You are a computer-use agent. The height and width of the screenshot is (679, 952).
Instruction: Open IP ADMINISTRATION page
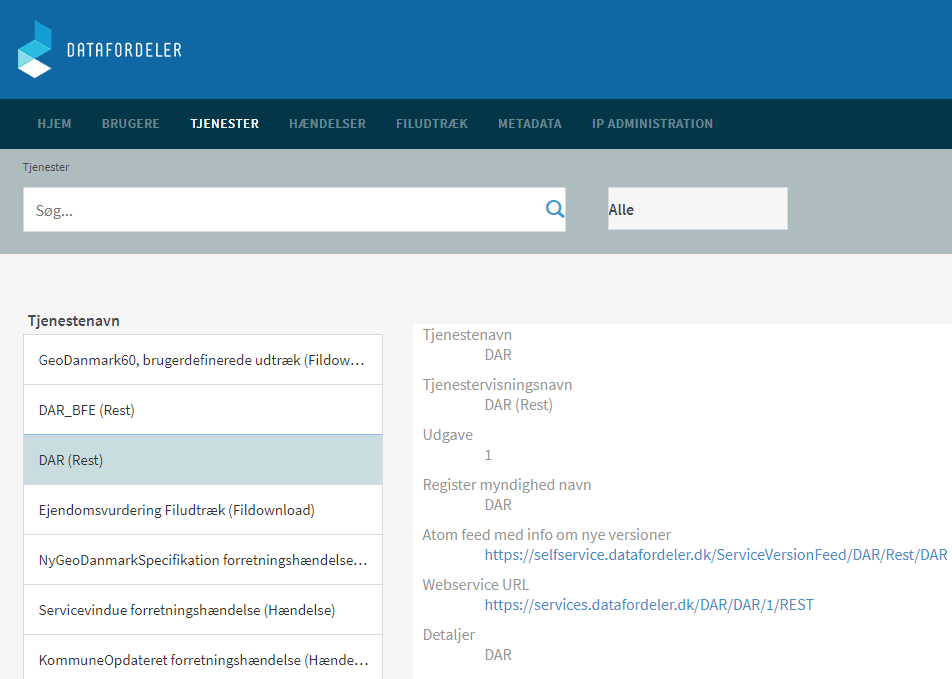pyautogui.click(x=652, y=124)
